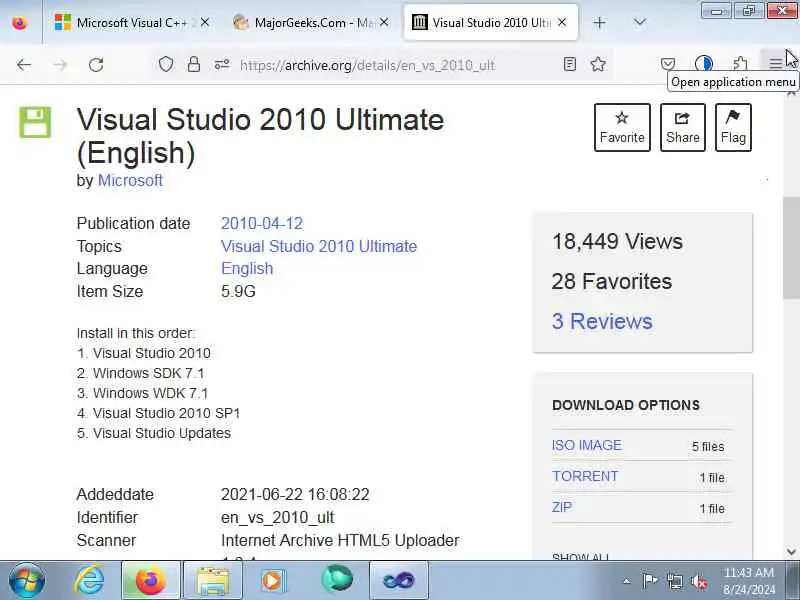Open the 3 Reviews link
The image size is (800, 600).
coord(602,321)
